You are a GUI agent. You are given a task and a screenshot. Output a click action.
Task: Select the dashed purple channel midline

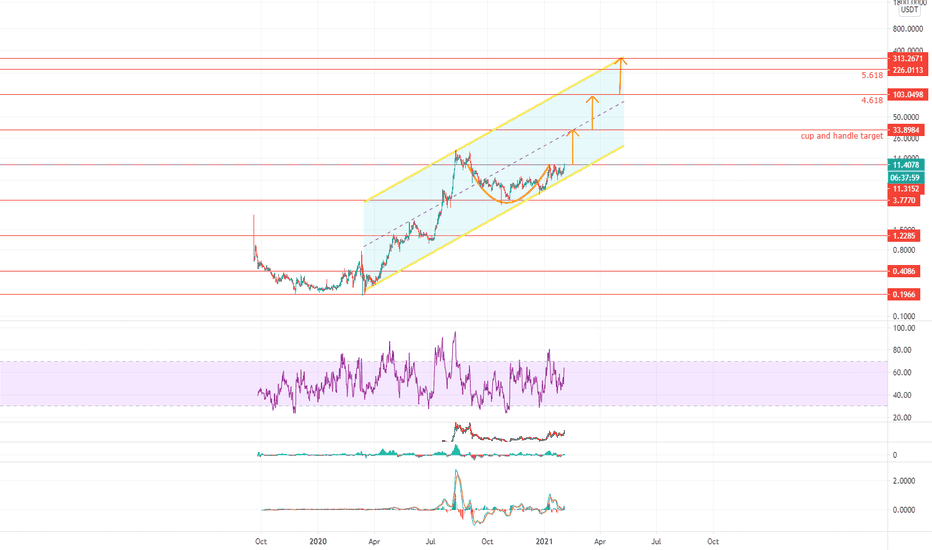click(x=493, y=174)
